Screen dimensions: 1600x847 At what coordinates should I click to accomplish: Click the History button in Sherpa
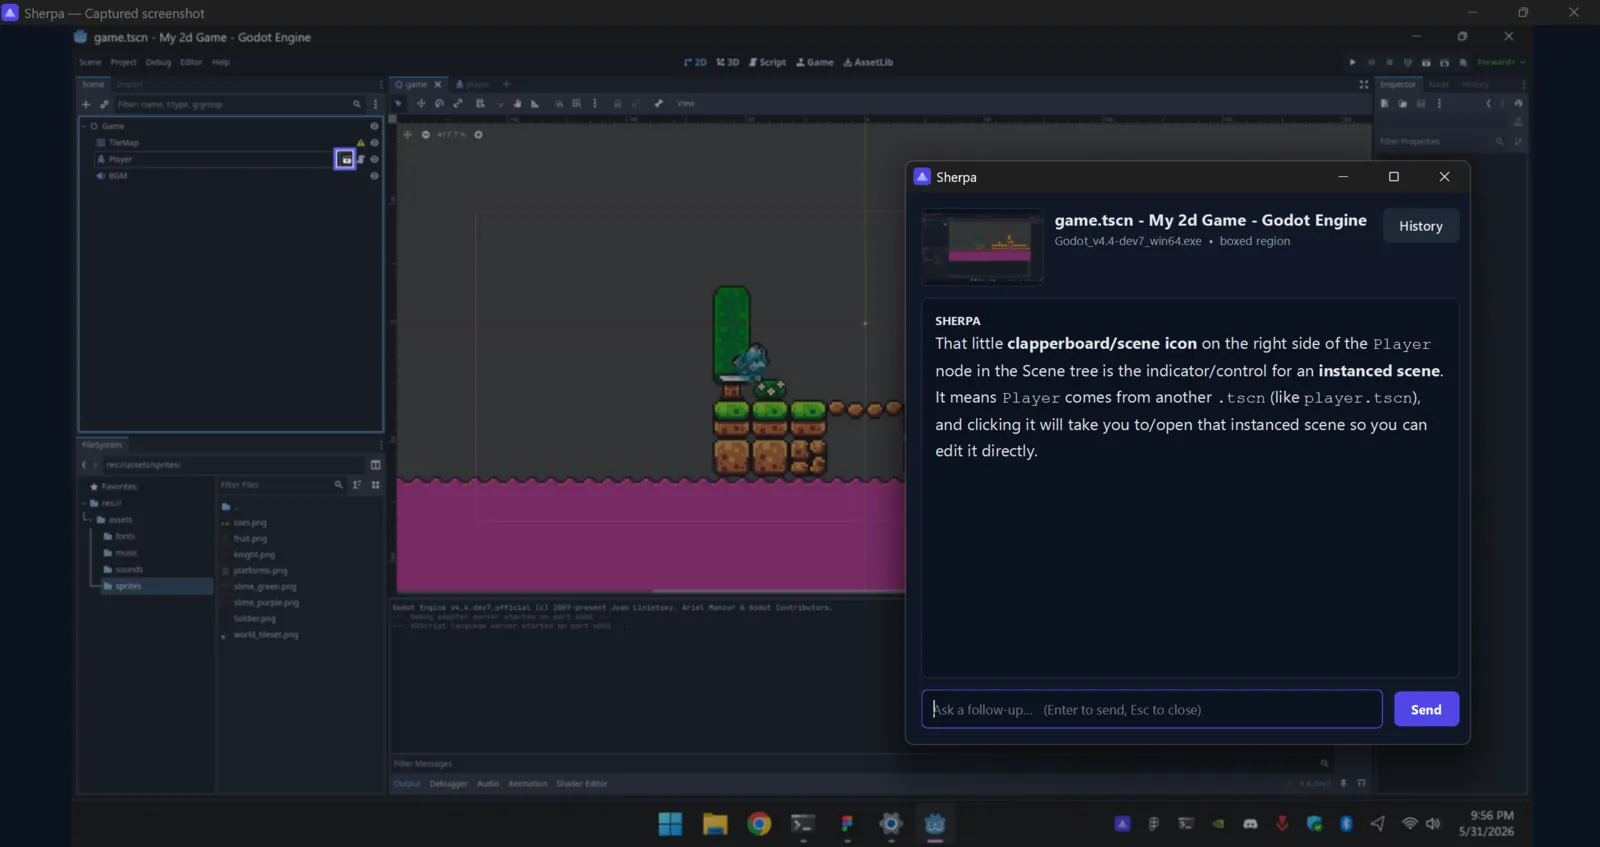[x=1421, y=226]
